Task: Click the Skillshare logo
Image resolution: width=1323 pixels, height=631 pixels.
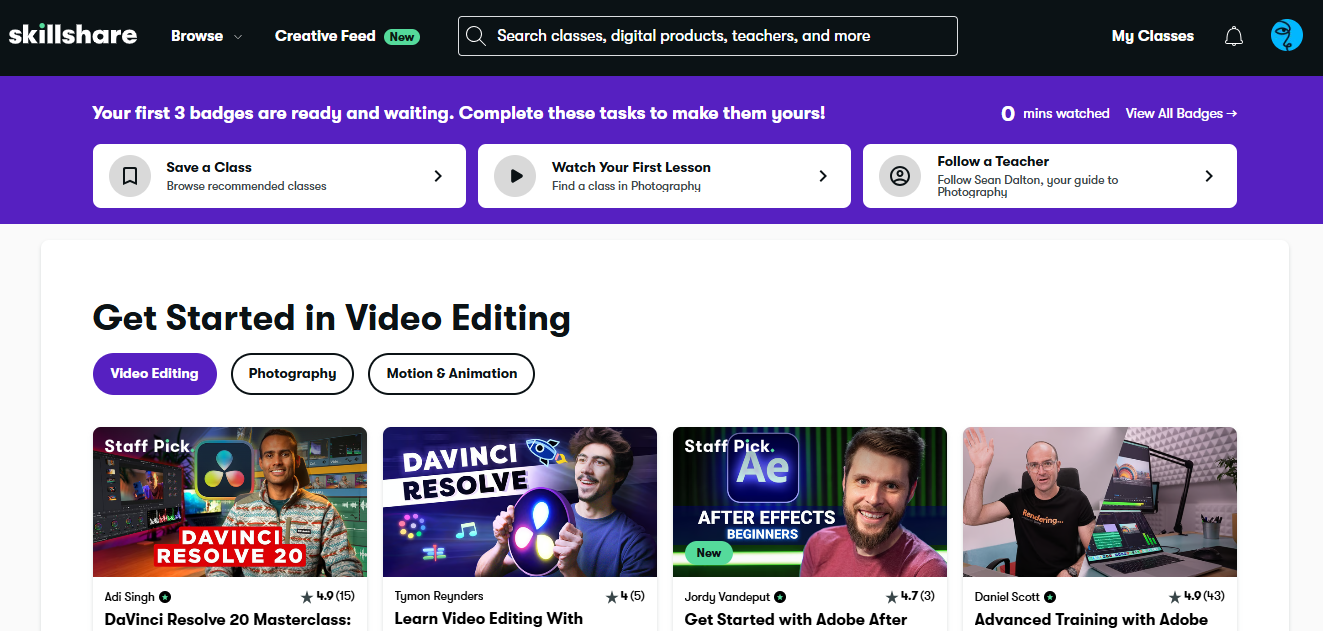Action: (x=73, y=35)
